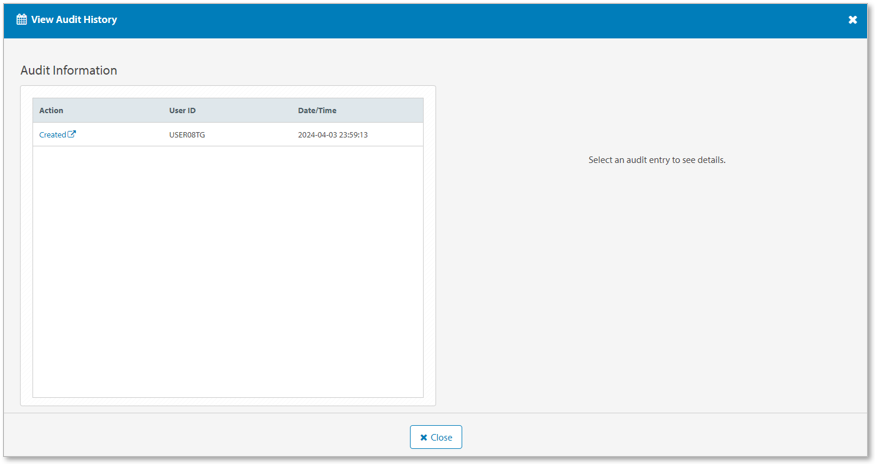Click the X icon inside the Close button
The width and height of the screenshot is (875, 464).
pyautogui.click(x=424, y=437)
